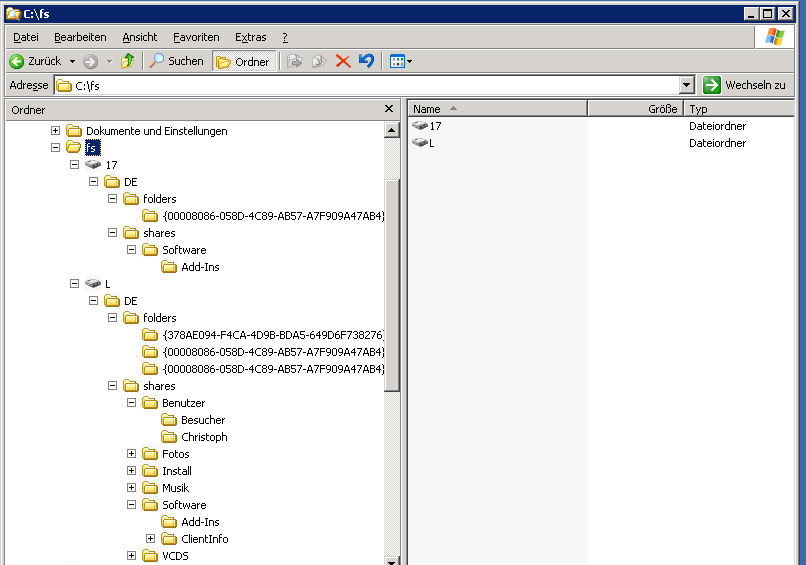Sort by the Name column header

pos(498,109)
